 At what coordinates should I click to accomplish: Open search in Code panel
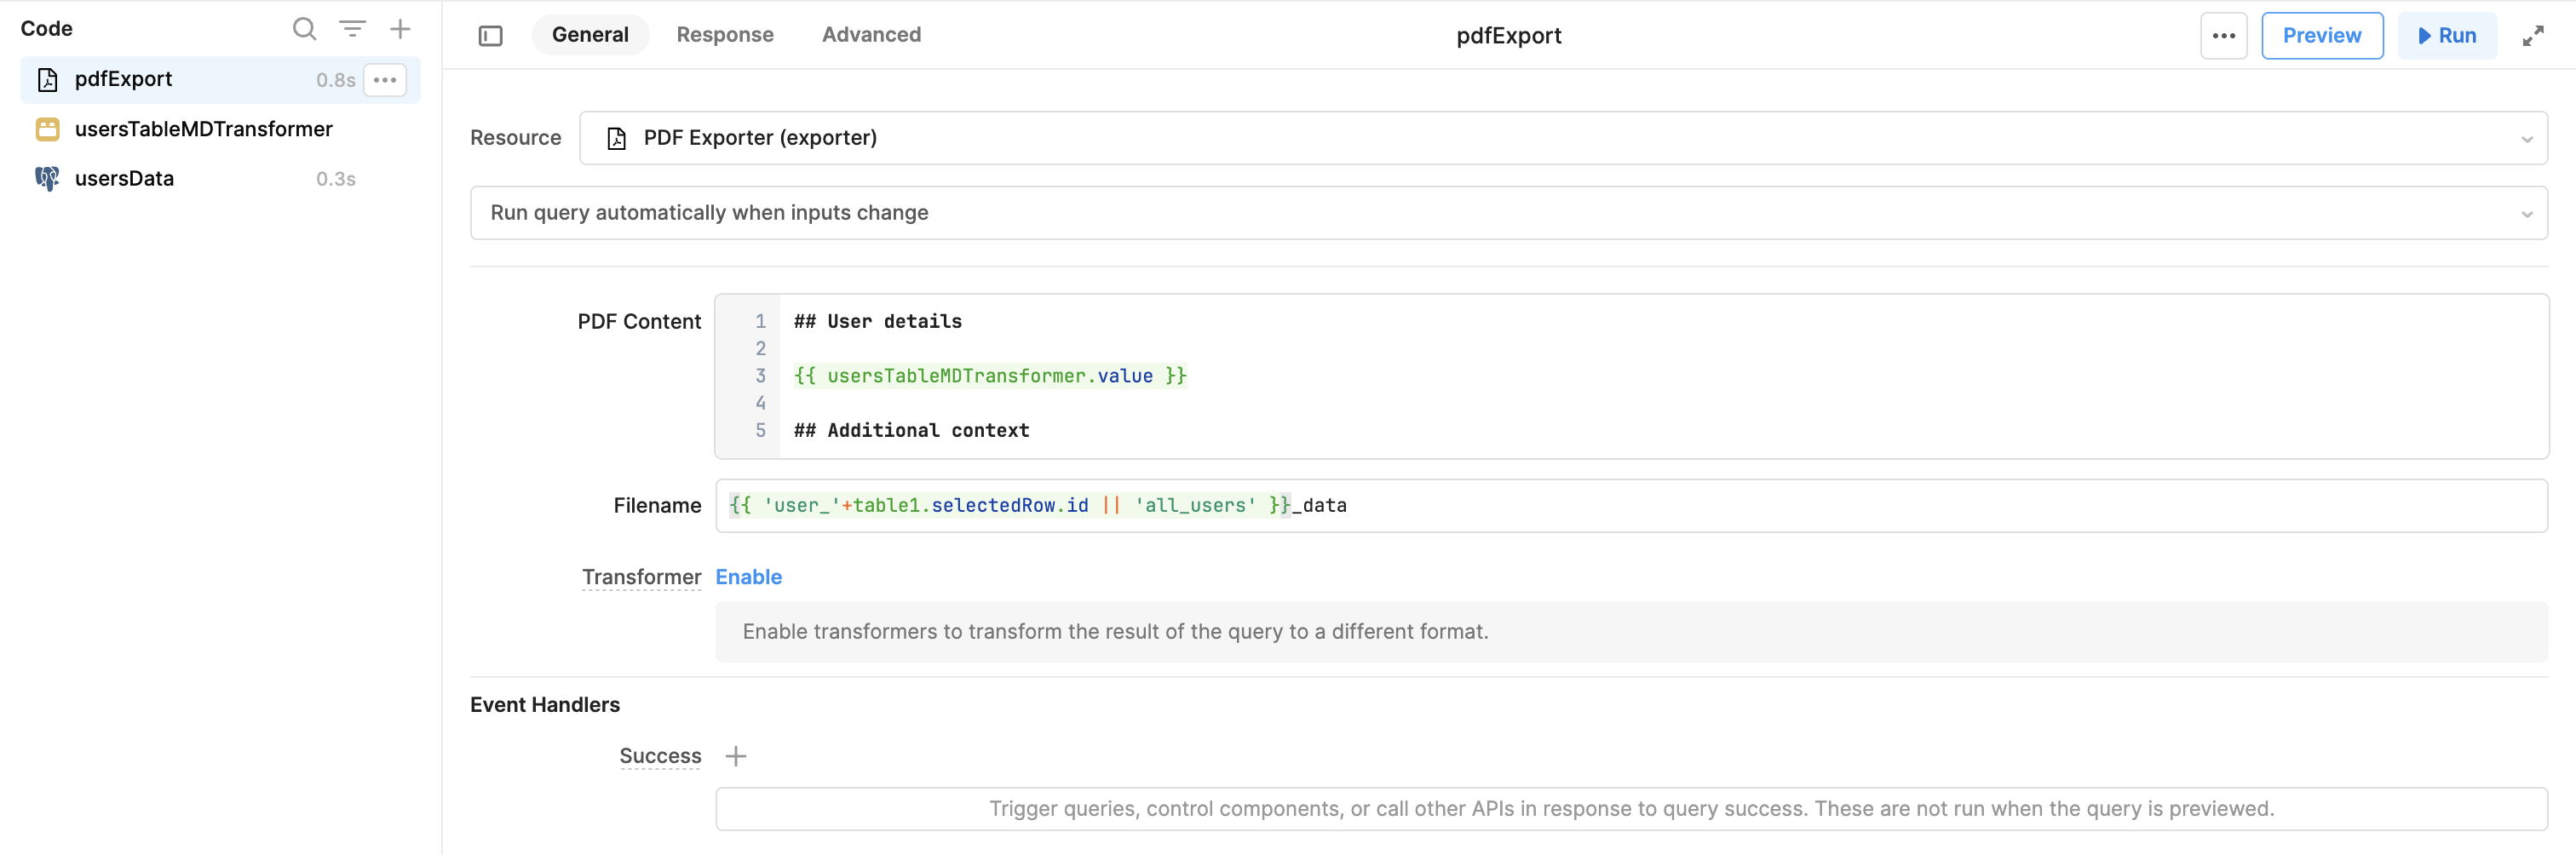coord(304,29)
